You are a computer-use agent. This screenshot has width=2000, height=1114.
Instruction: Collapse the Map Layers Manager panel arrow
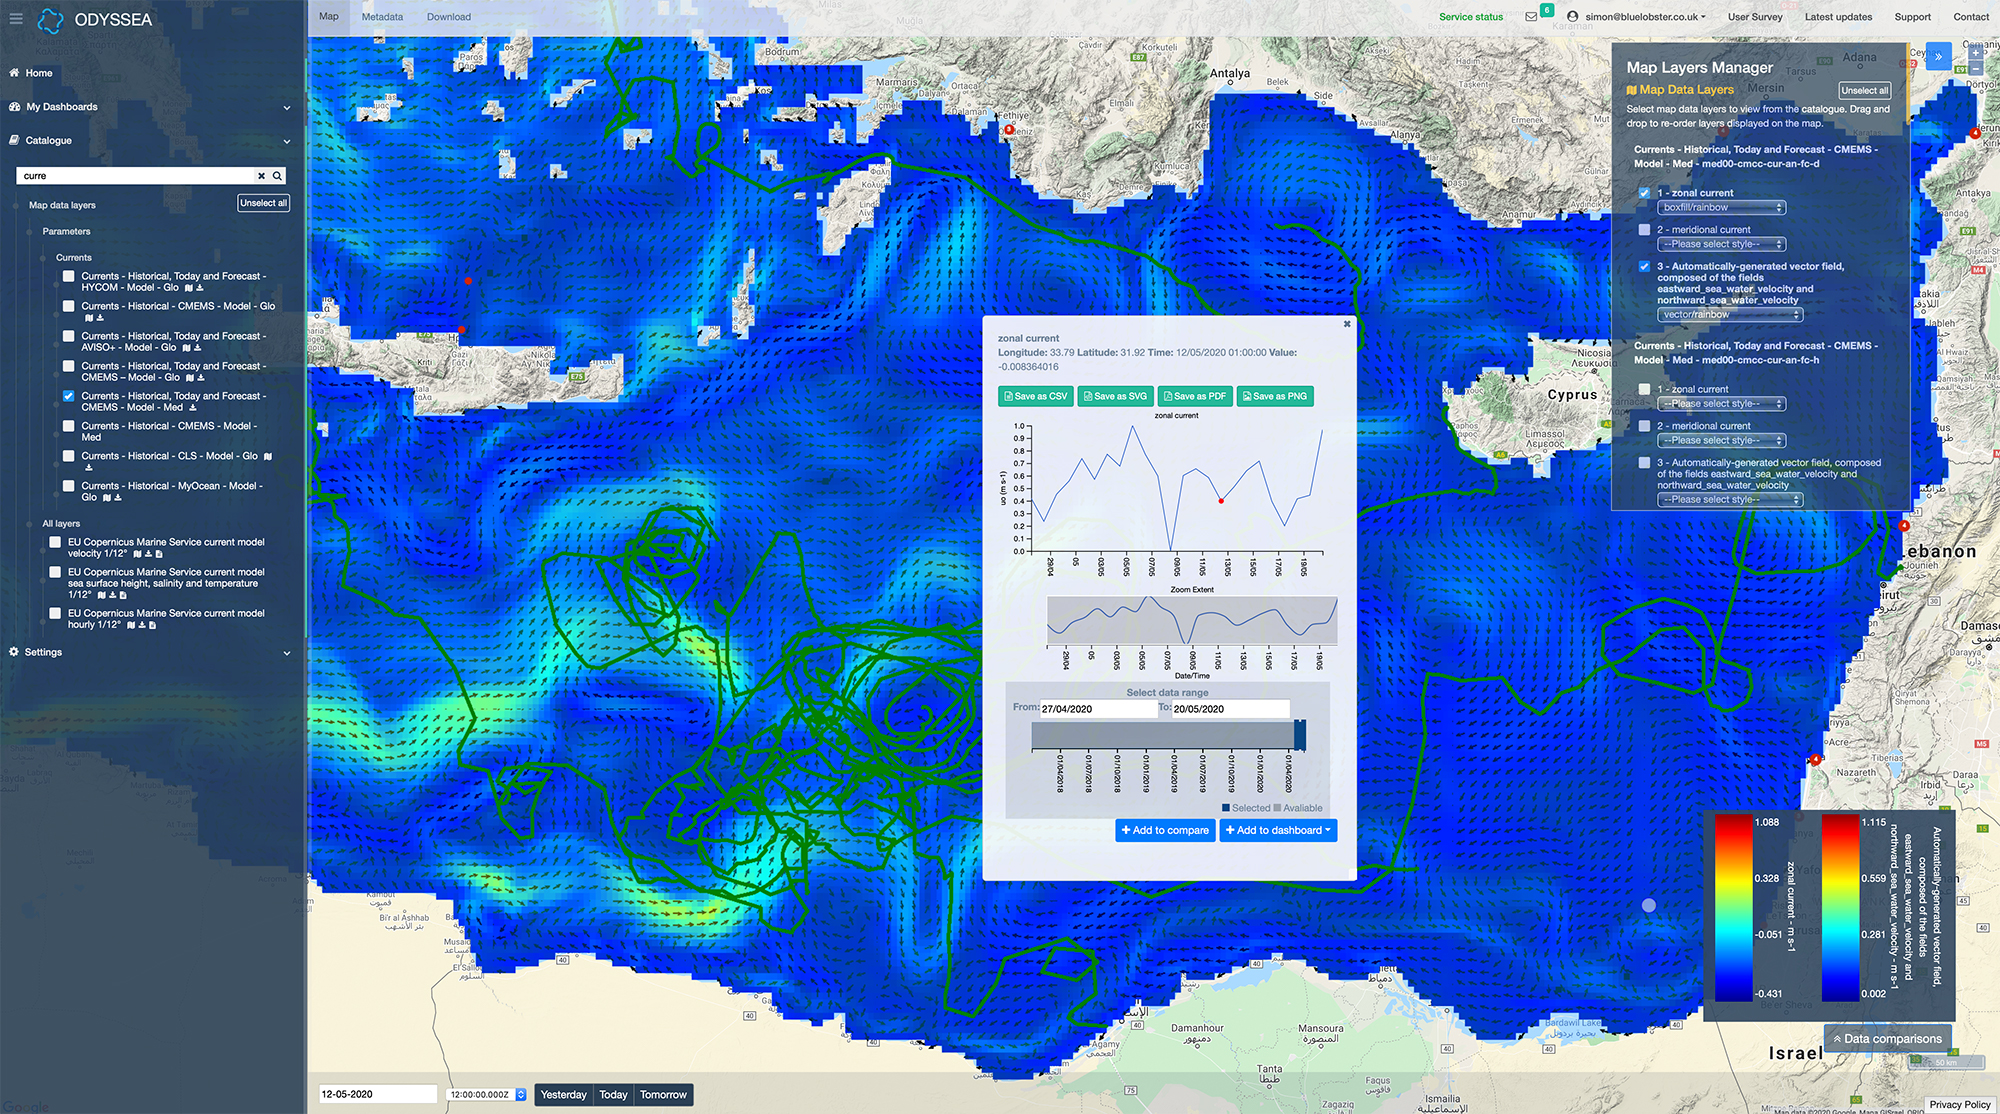point(1938,57)
